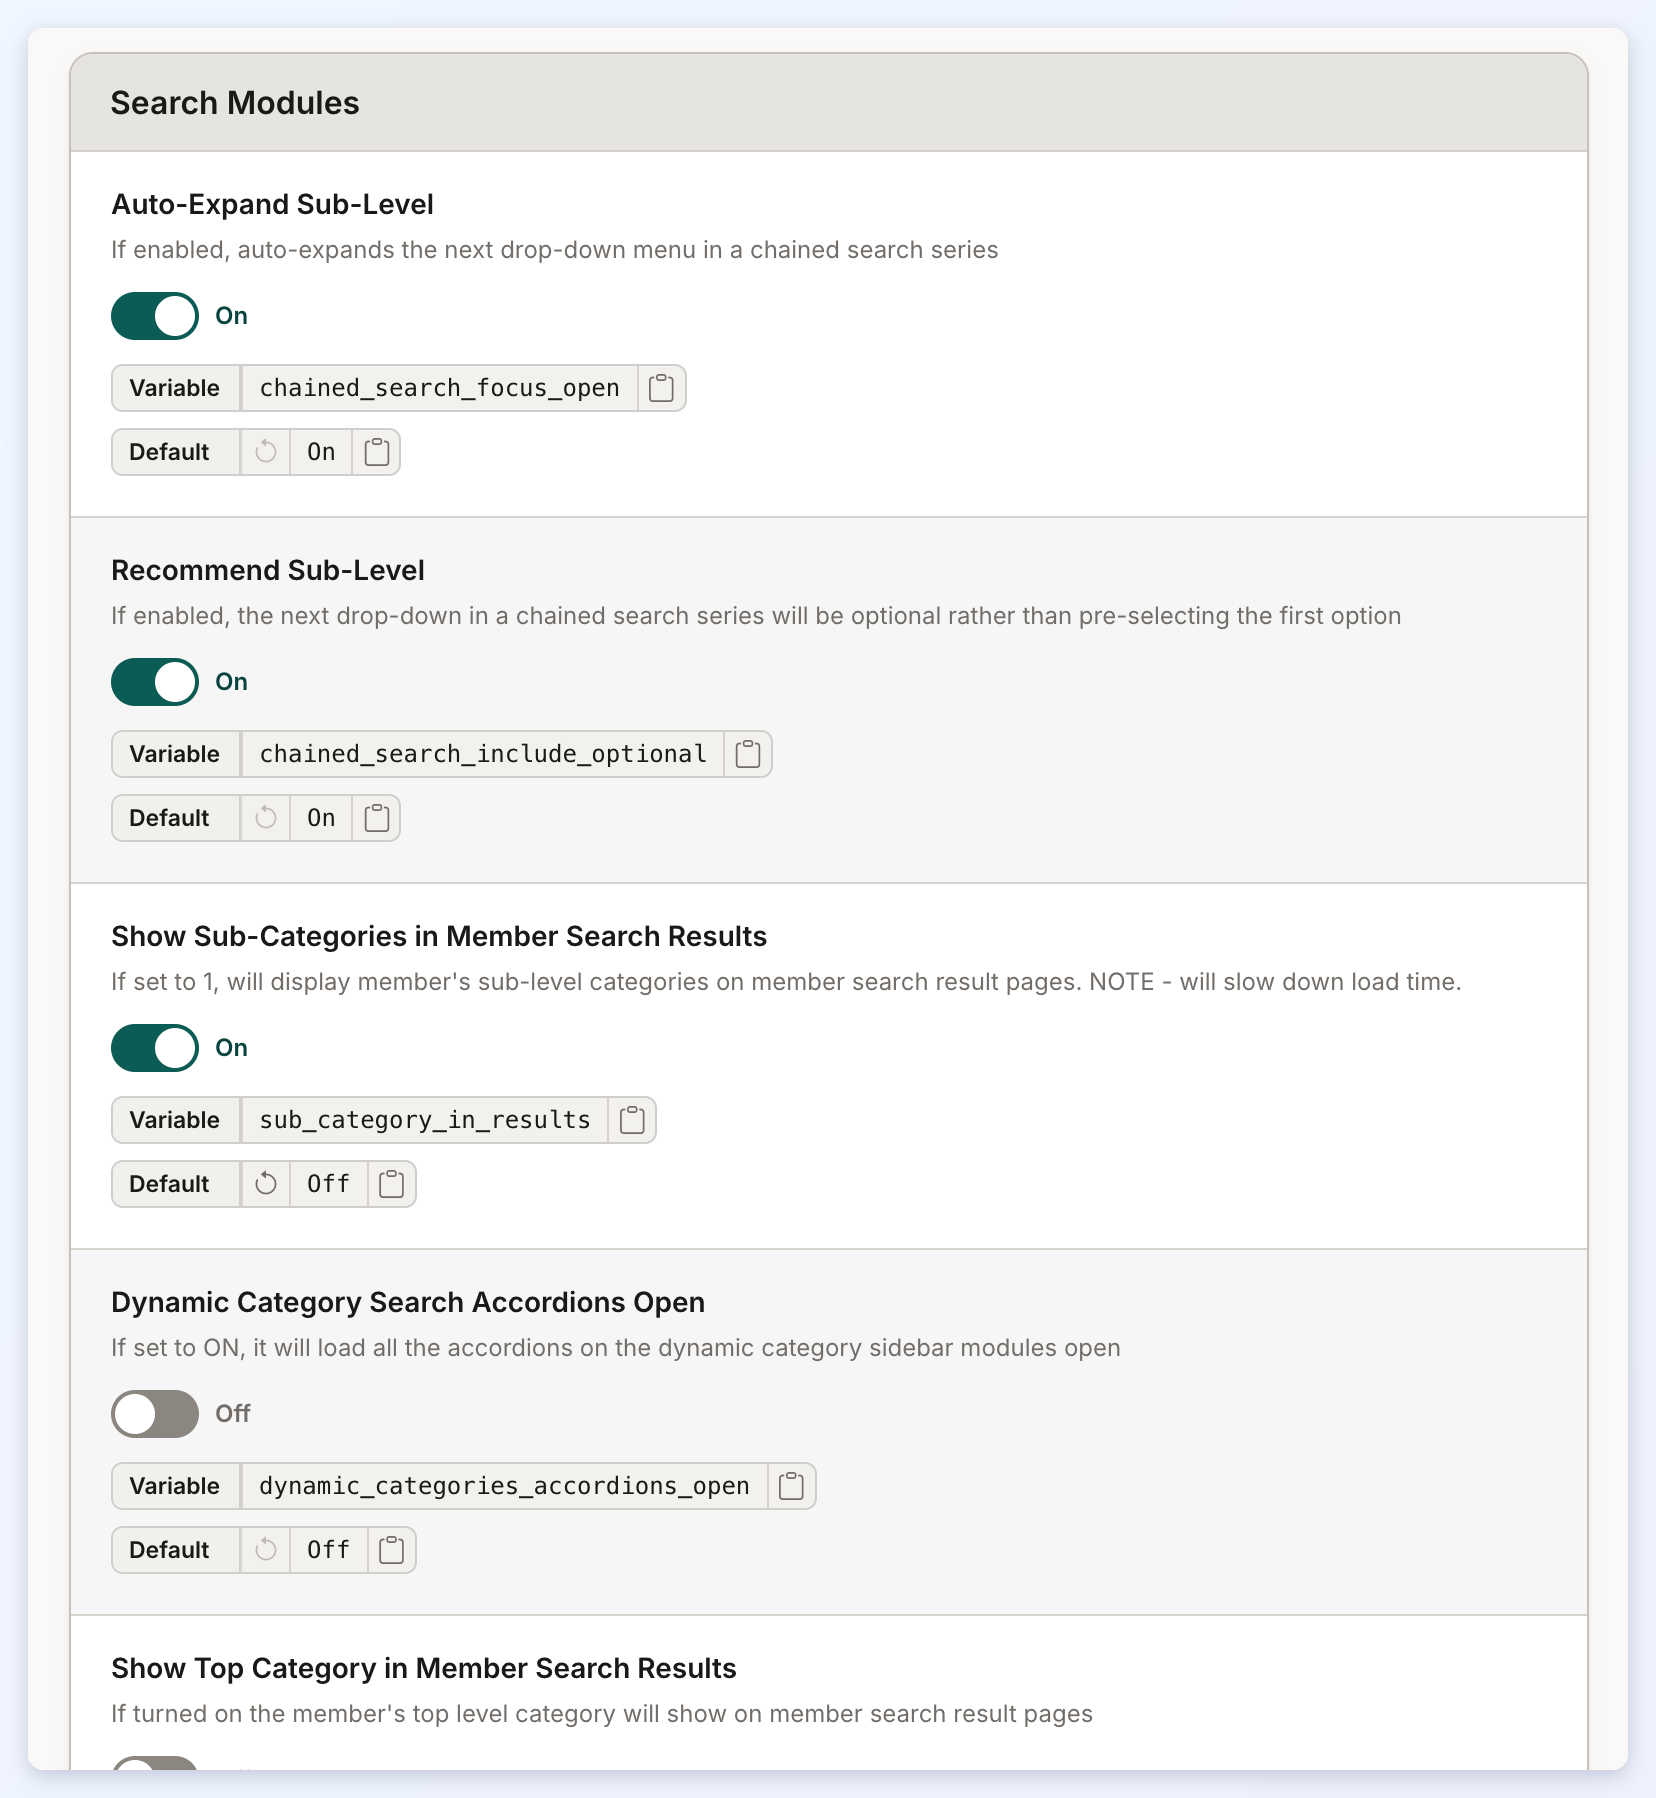Click the Search Modules section header
Screen dimensions: 1656x1798
[829, 103]
